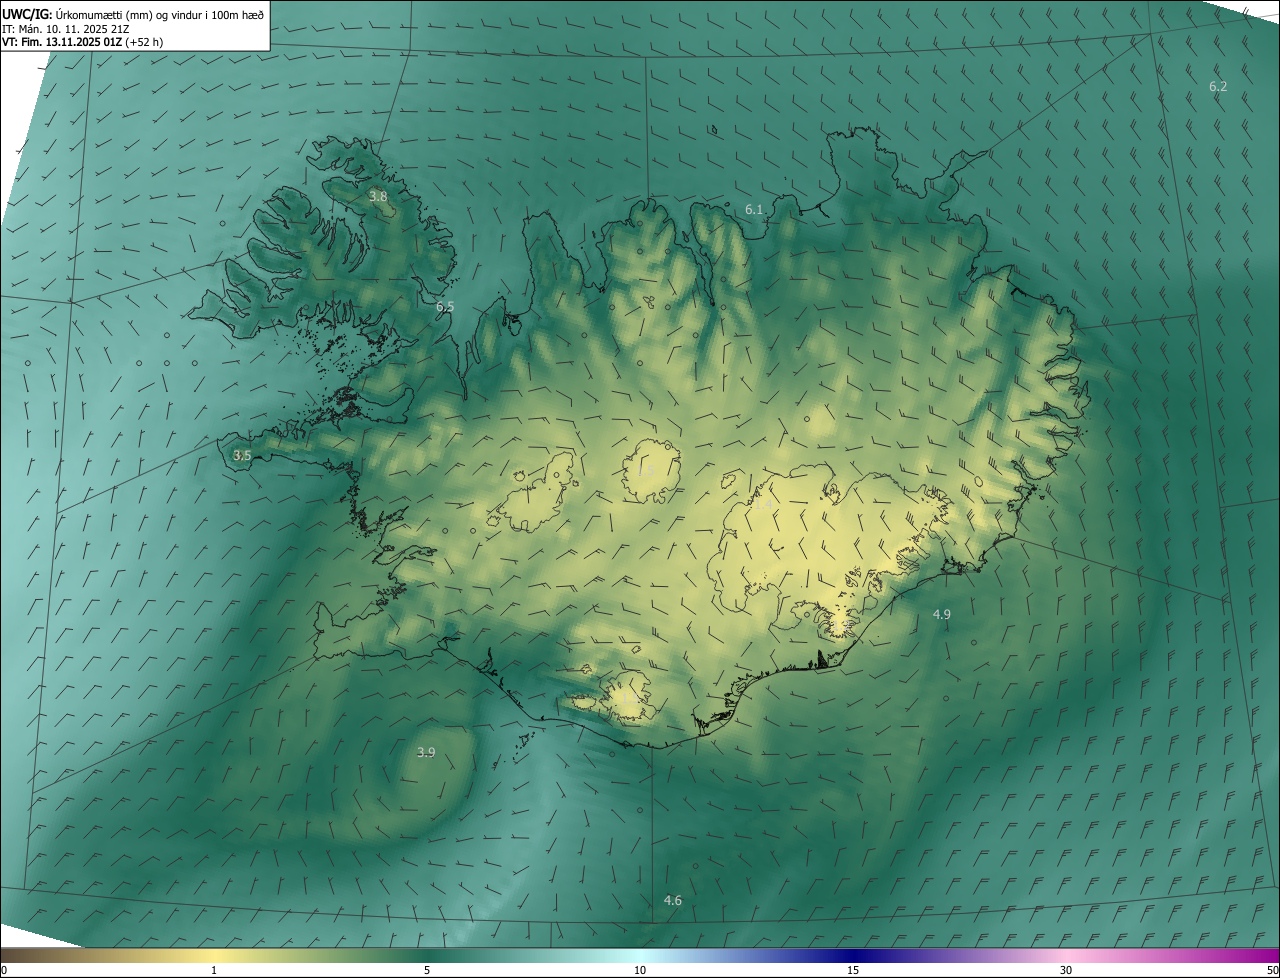The width and height of the screenshot is (1280, 978).
Task: Click the 3.8 value label in the Westfjords
Action: 378,197
